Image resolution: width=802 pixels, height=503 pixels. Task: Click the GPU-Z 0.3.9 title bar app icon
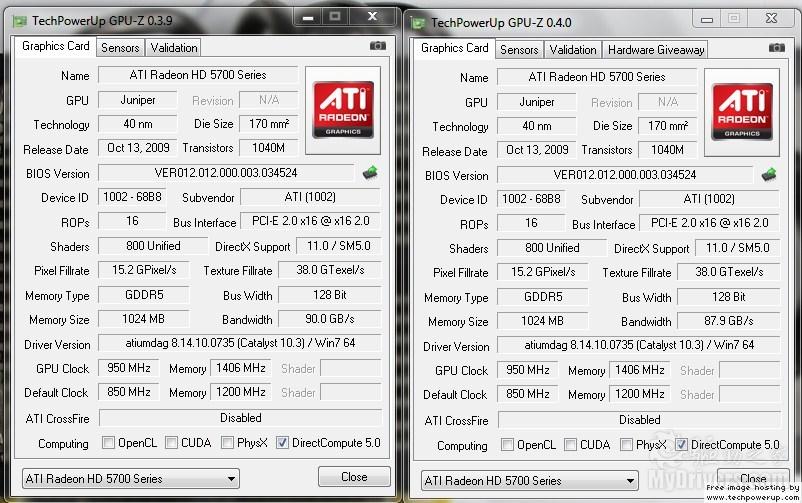pyautogui.click(x=19, y=21)
